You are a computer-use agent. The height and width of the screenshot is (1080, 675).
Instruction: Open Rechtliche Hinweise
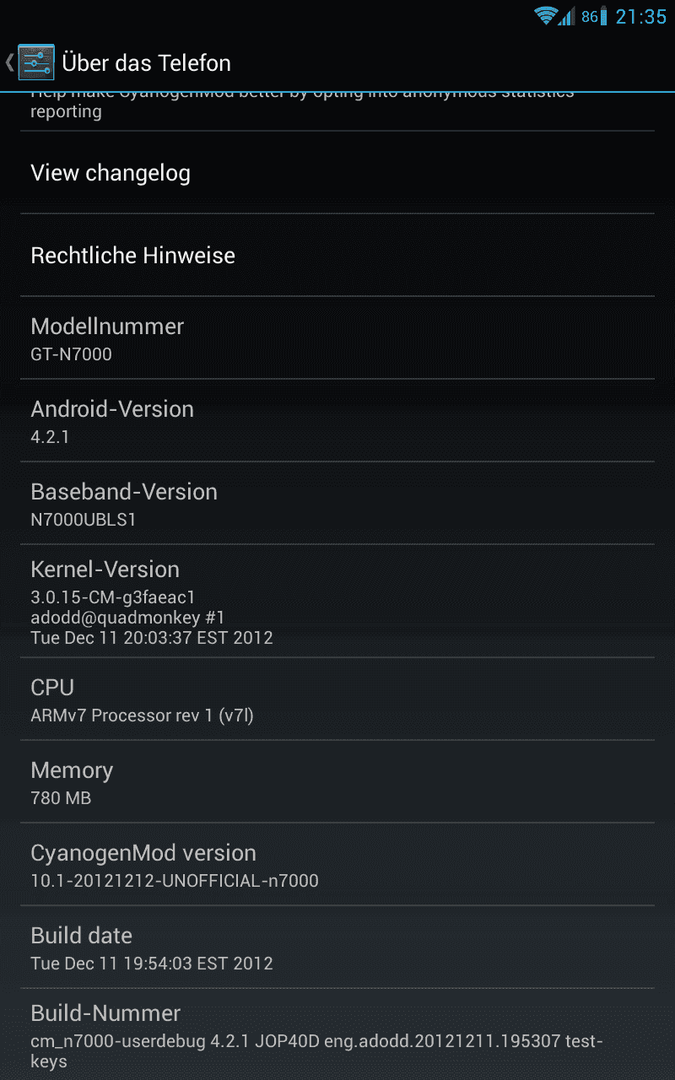click(338, 255)
